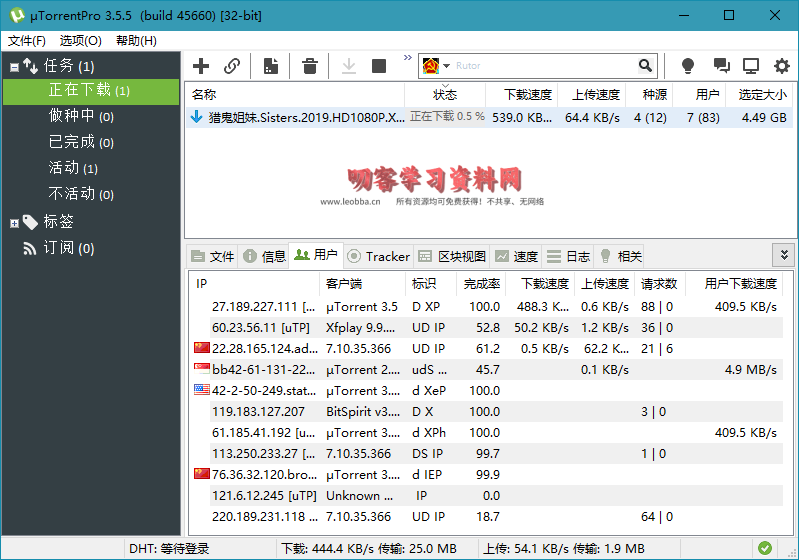Click the Create New Torrent file icon

coord(271,66)
